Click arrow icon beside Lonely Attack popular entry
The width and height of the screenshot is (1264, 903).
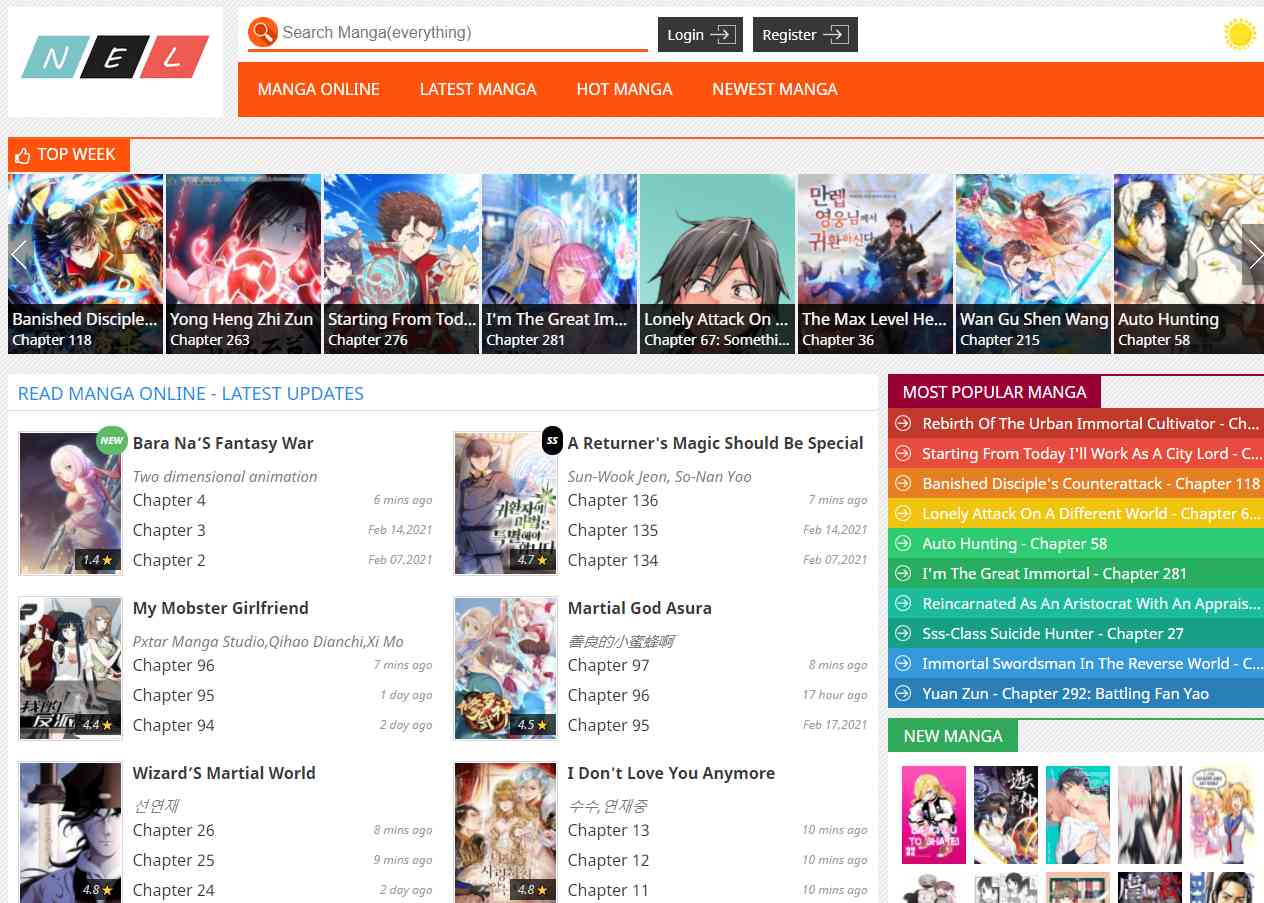tap(903, 513)
